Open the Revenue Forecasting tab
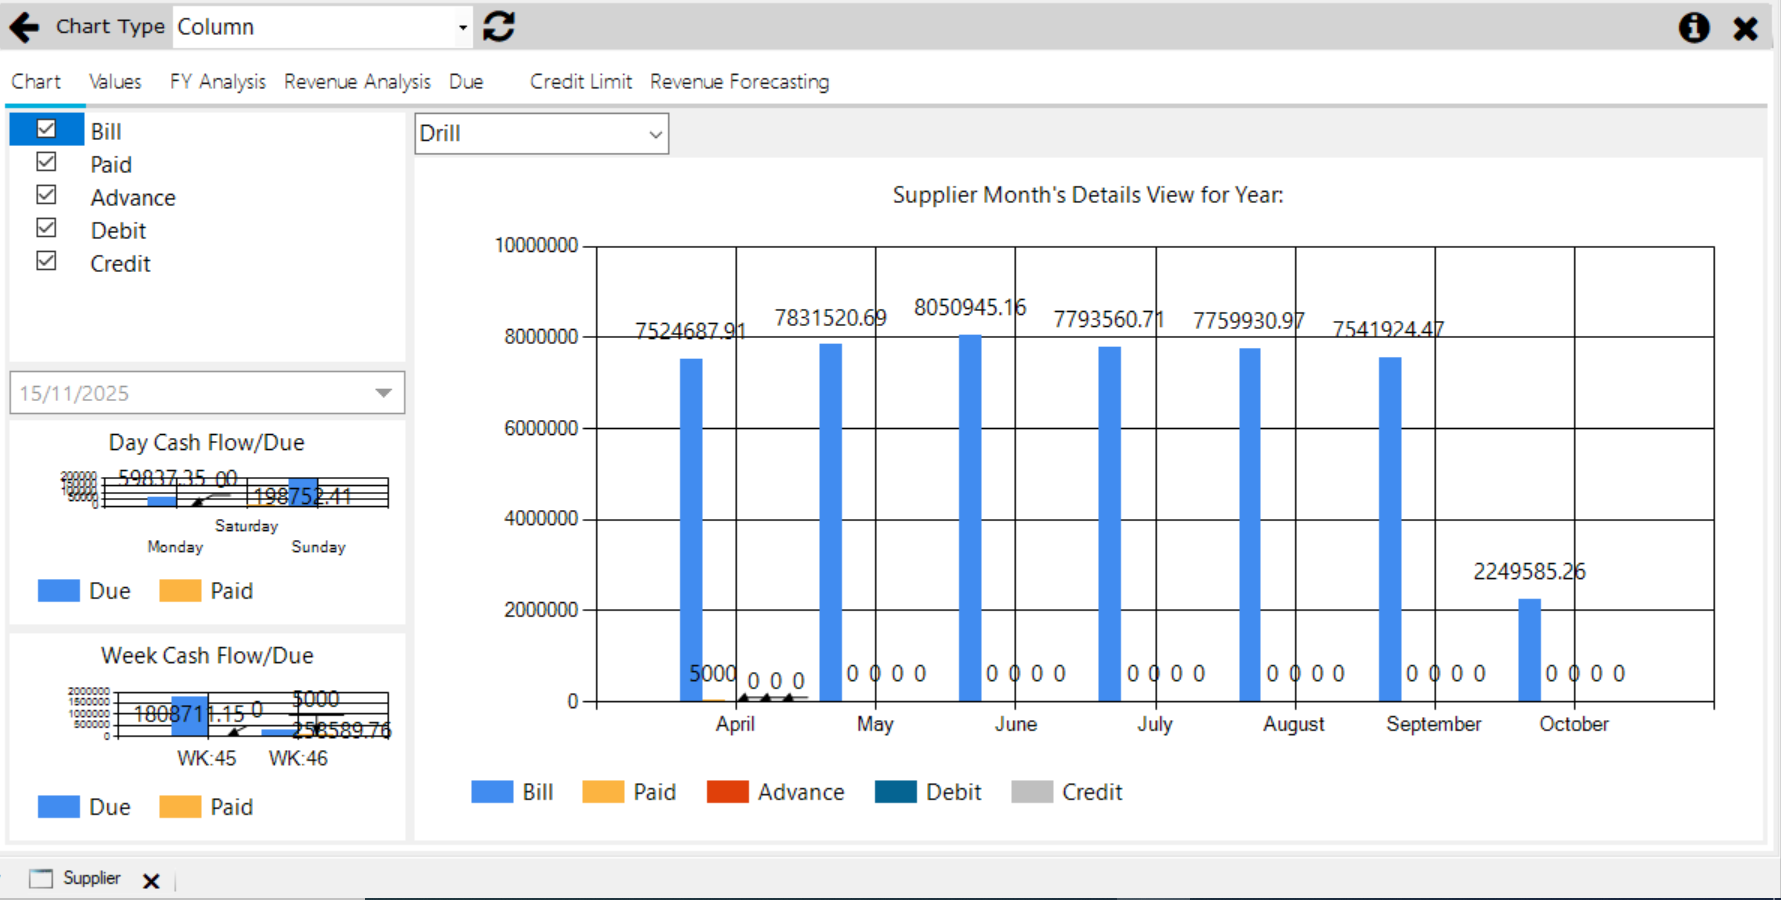This screenshot has width=1783, height=900. pos(739,81)
